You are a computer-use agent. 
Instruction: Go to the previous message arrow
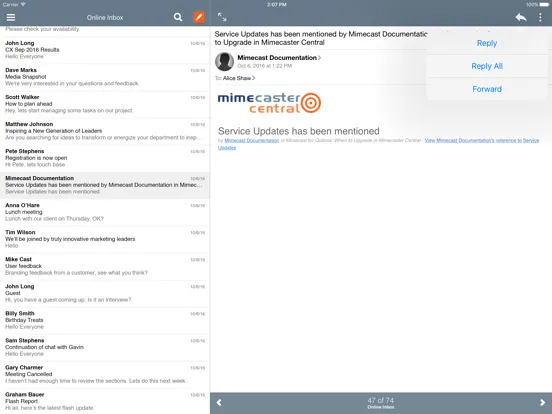click(x=219, y=402)
